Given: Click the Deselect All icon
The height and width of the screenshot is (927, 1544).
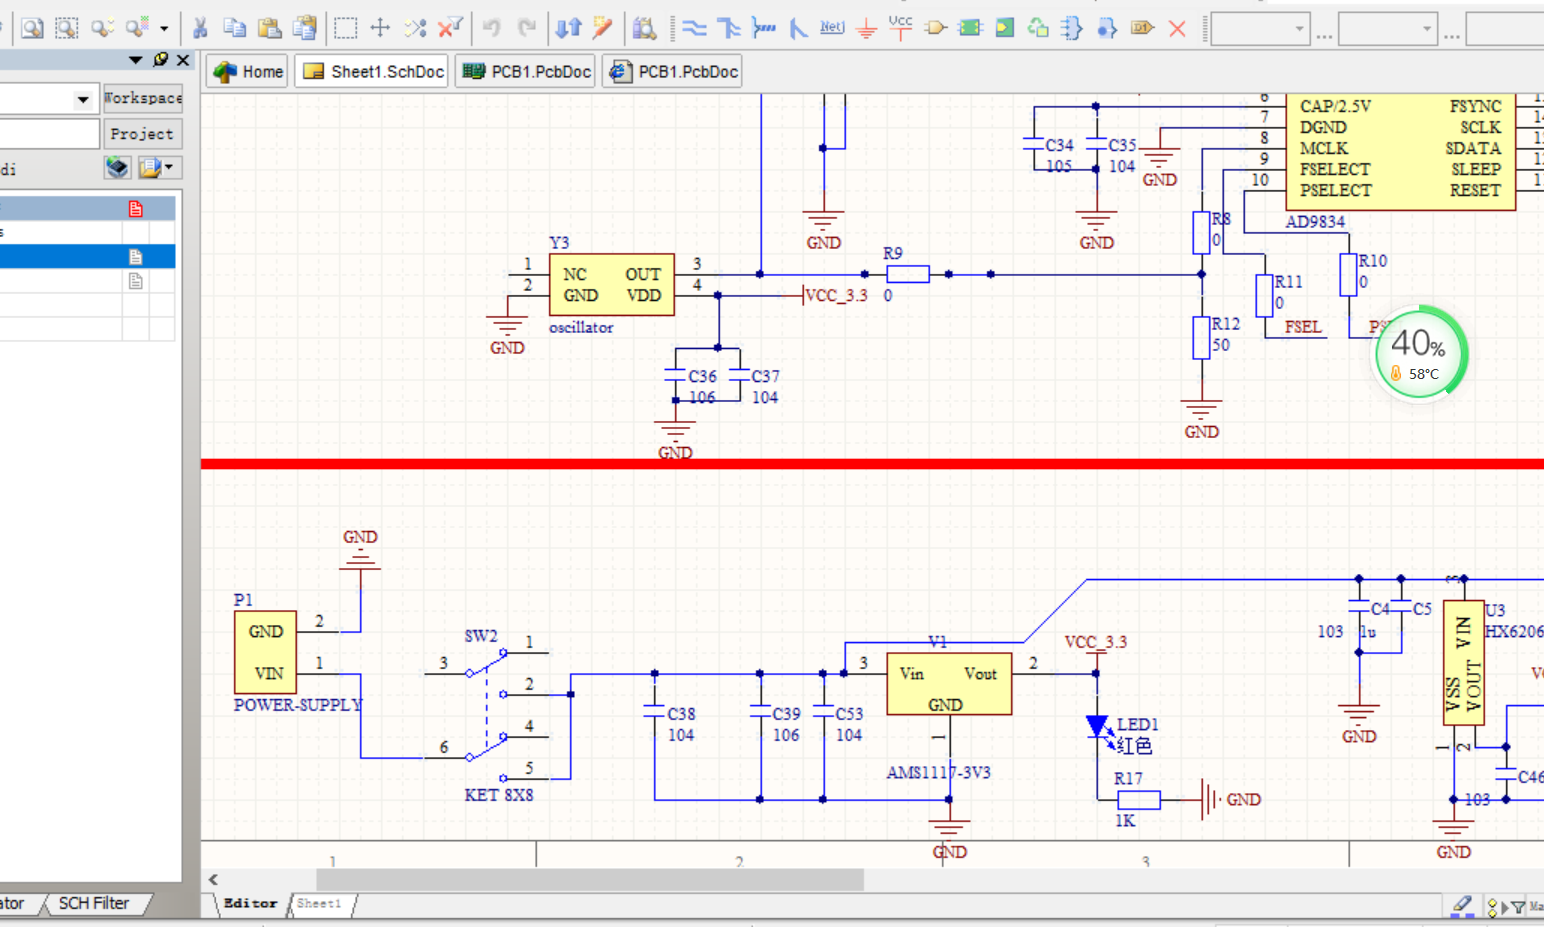Looking at the screenshot, I should [415, 28].
